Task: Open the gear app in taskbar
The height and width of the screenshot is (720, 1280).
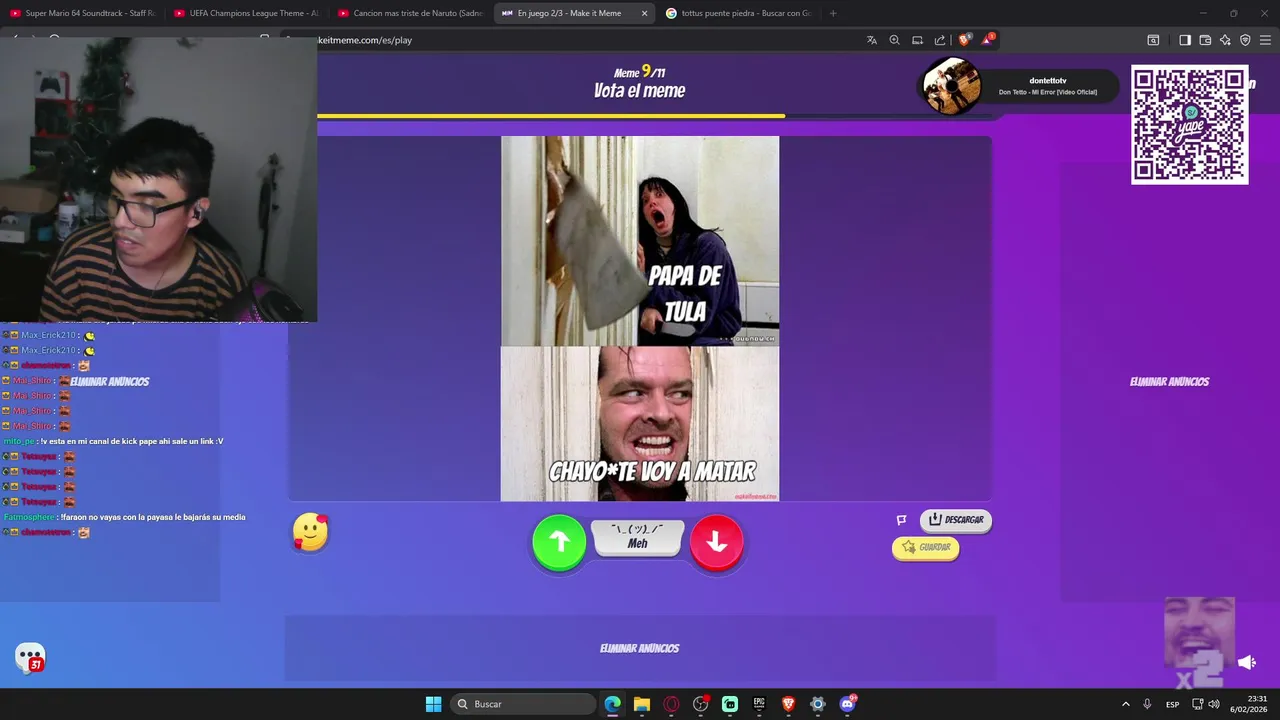Action: click(818, 704)
